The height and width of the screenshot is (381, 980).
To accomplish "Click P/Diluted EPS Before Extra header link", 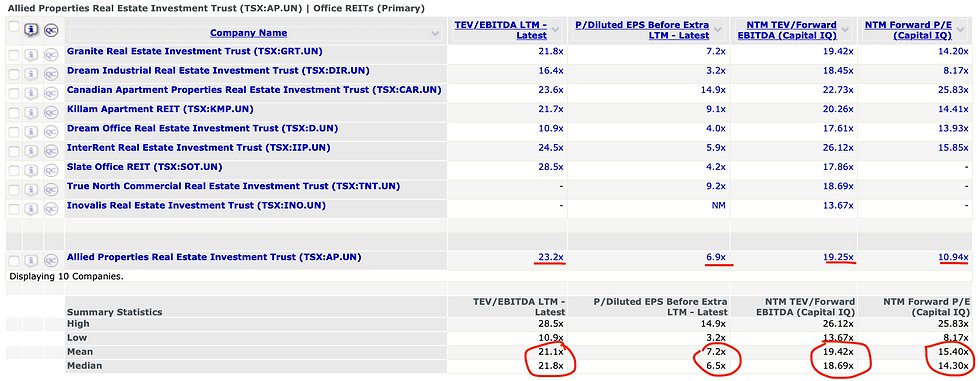I will point(642,30).
